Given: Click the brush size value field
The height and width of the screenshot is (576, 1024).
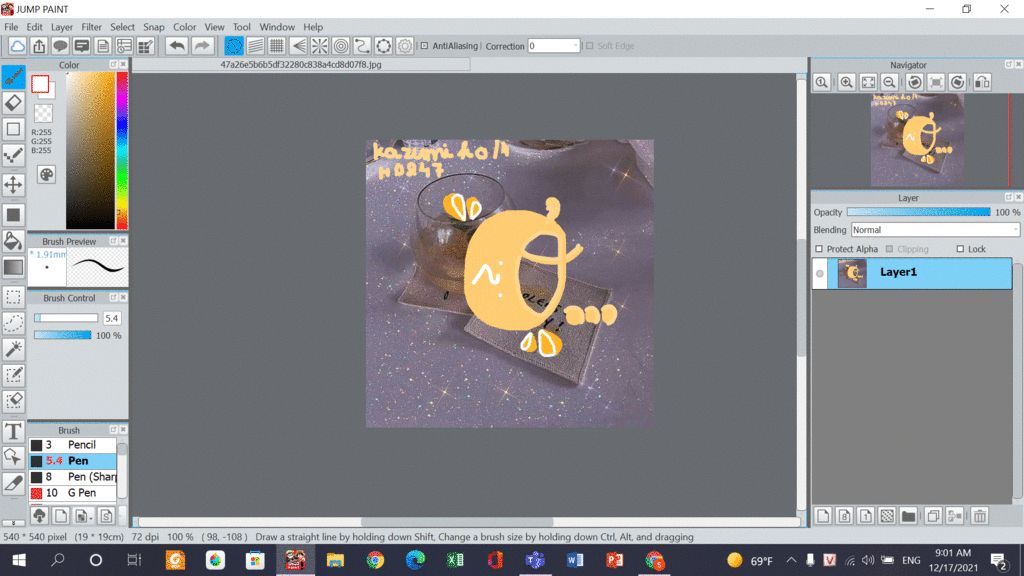Looking at the screenshot, I should [x=112, y=318].
